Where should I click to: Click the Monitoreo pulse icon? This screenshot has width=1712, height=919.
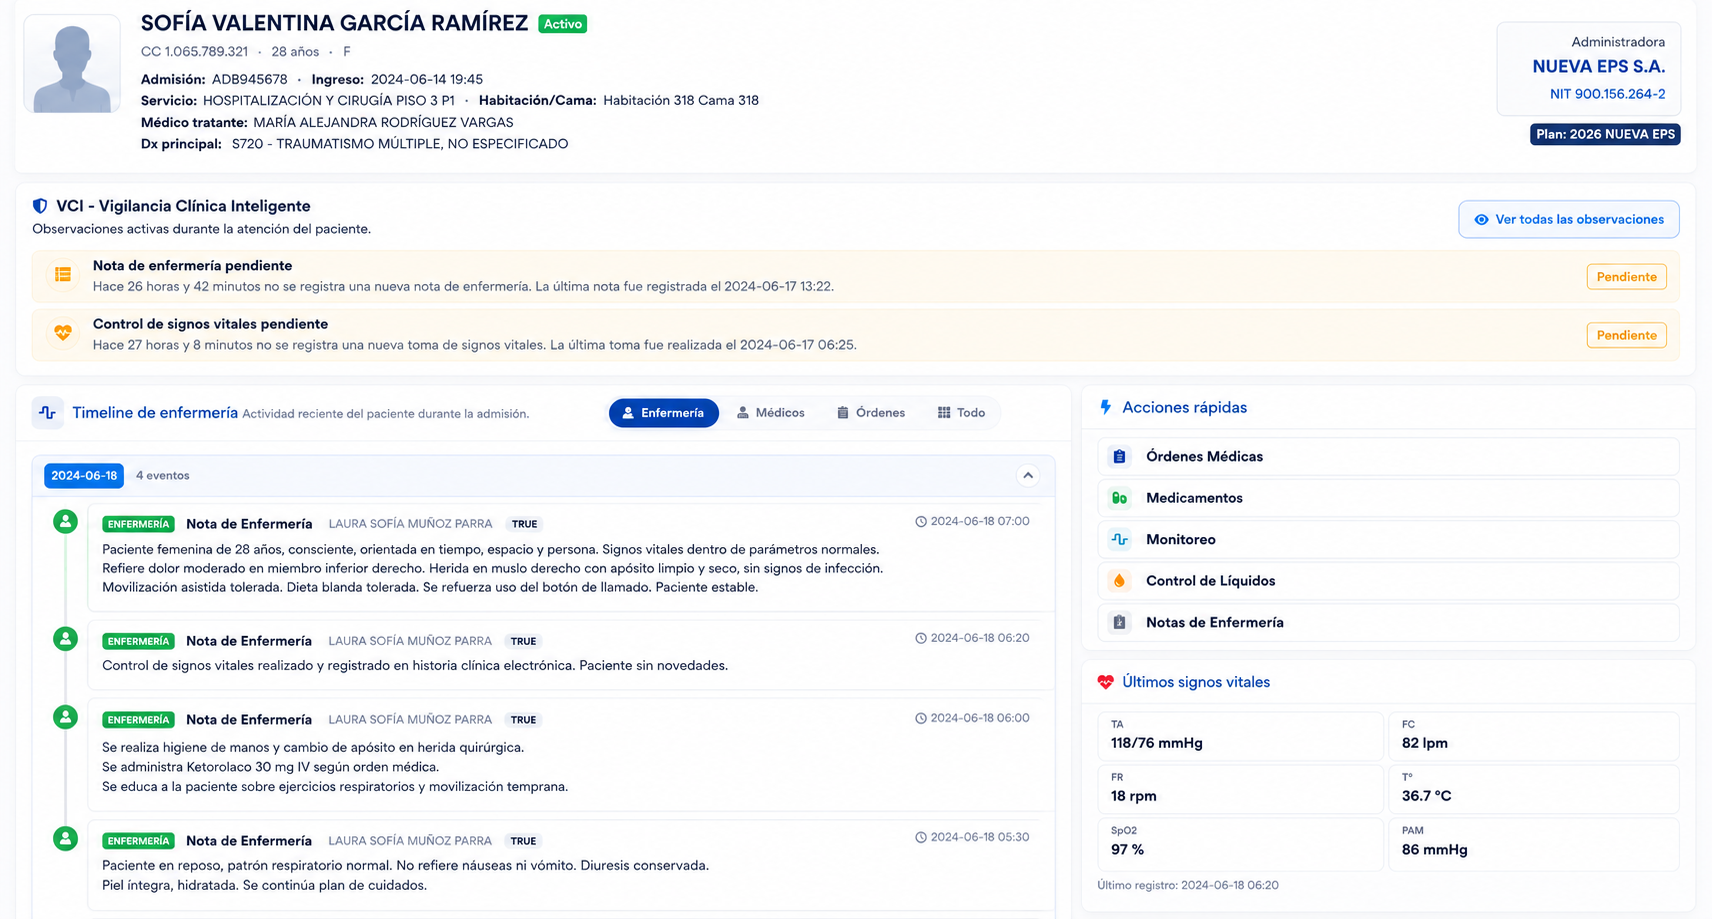pos(1119,540)
